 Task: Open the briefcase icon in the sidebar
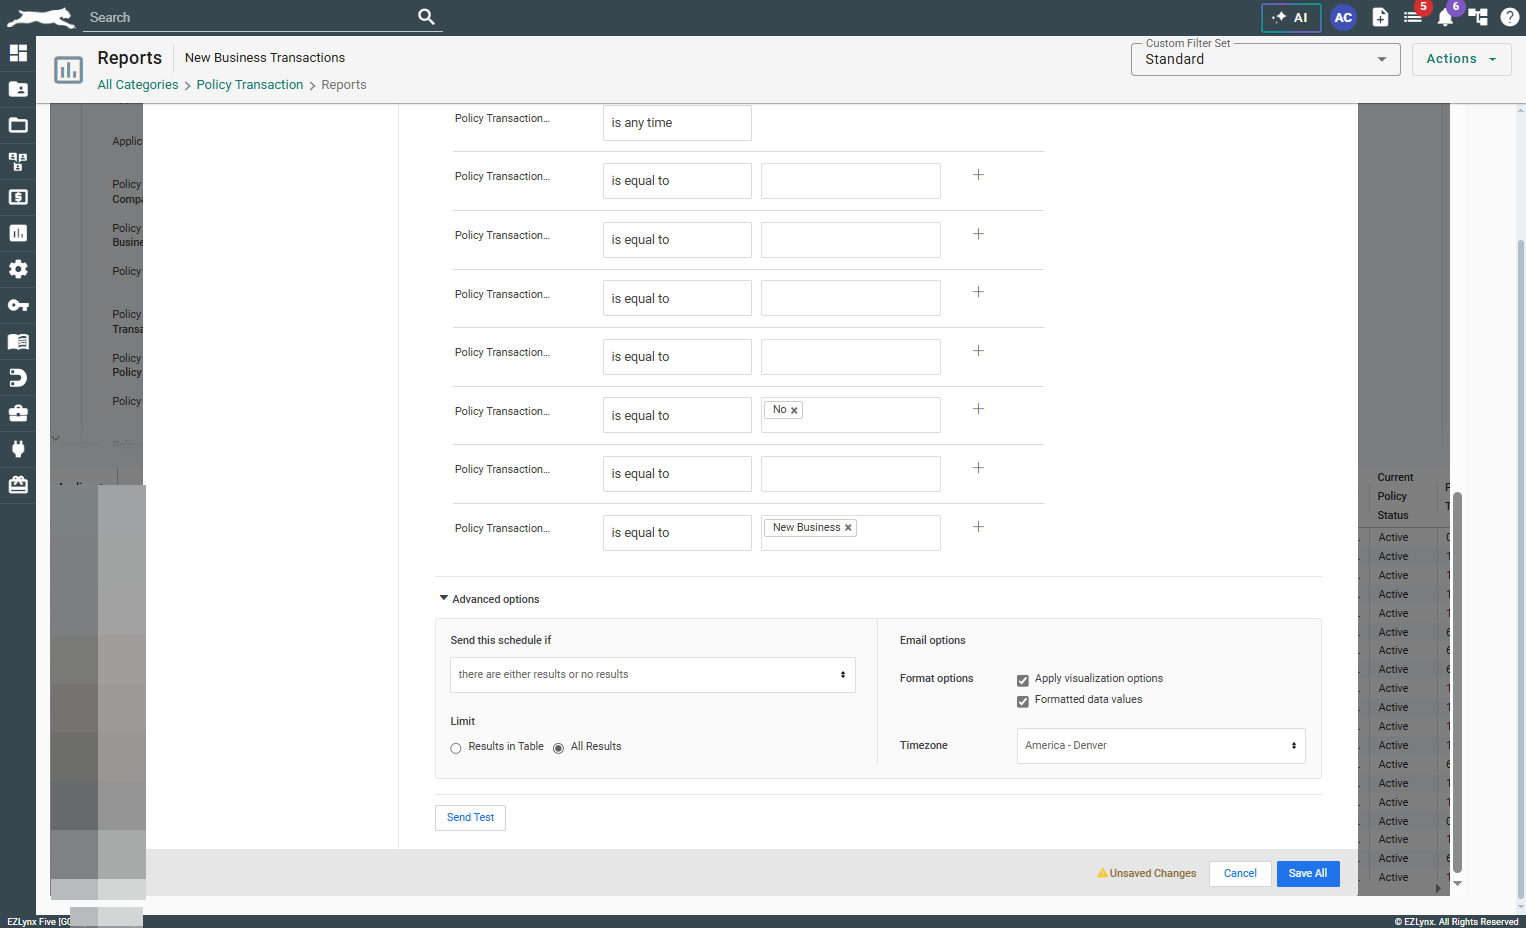tap(18, 413)
